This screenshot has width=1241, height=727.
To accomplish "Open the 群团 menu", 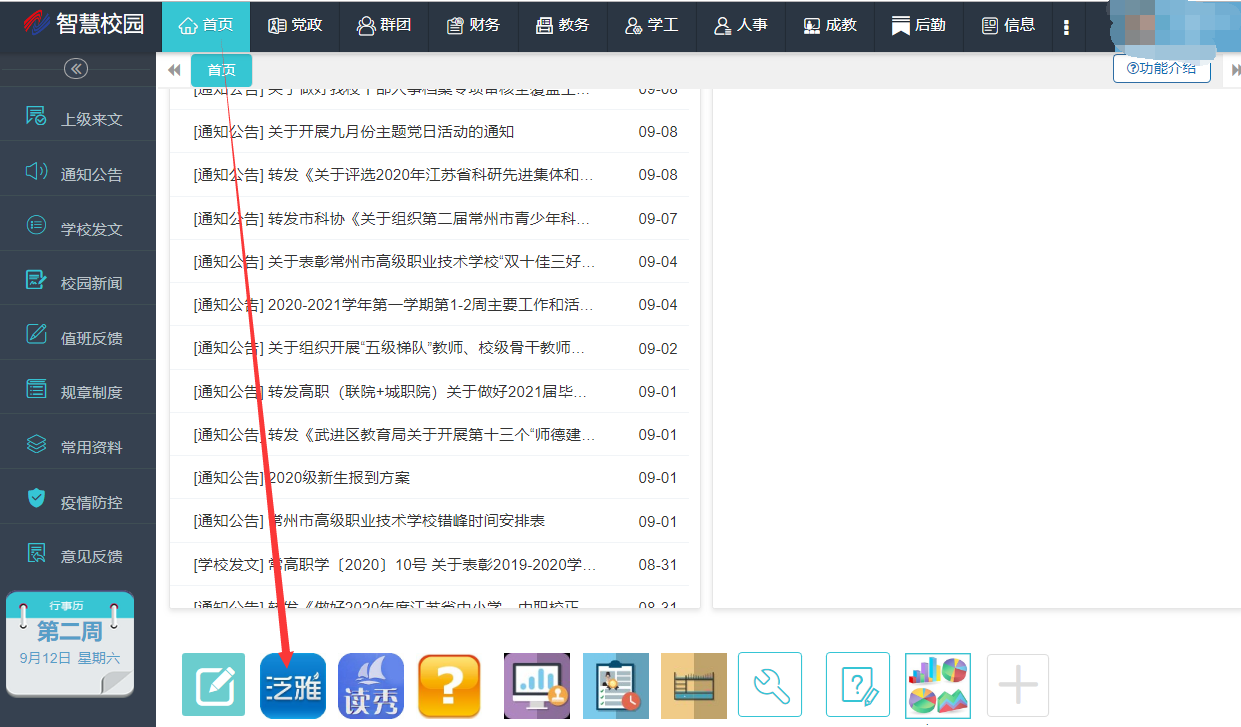I will pos(384,26).
